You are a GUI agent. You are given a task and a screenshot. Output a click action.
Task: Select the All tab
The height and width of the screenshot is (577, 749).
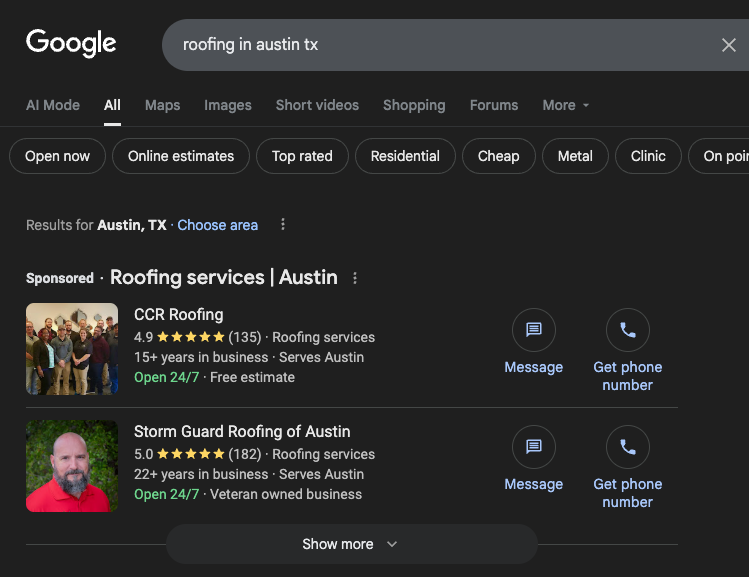(112, 105)
